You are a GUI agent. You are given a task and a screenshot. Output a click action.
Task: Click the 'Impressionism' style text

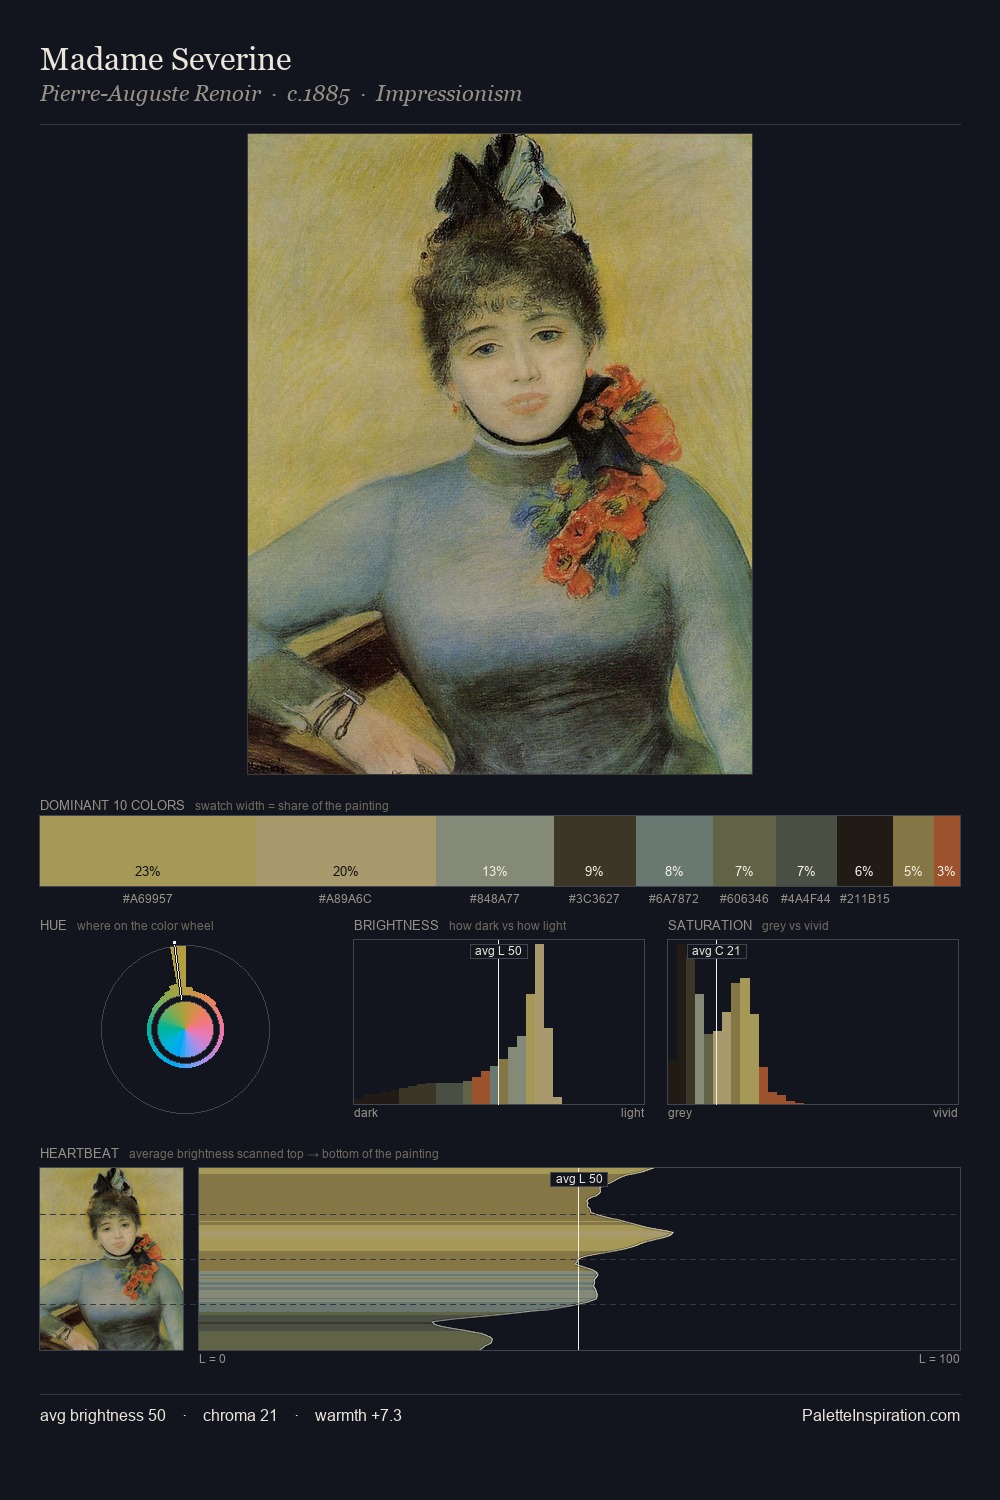(x=449, y=94)
